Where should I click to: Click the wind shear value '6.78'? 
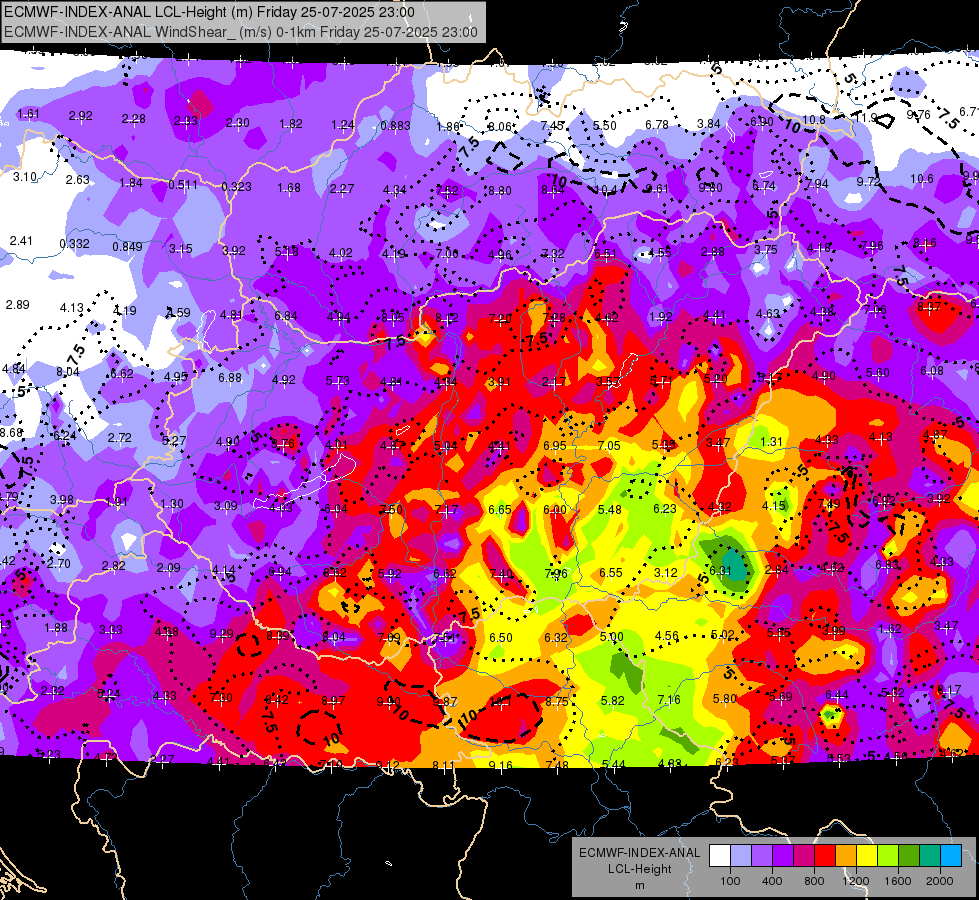[x=657, y=125]
